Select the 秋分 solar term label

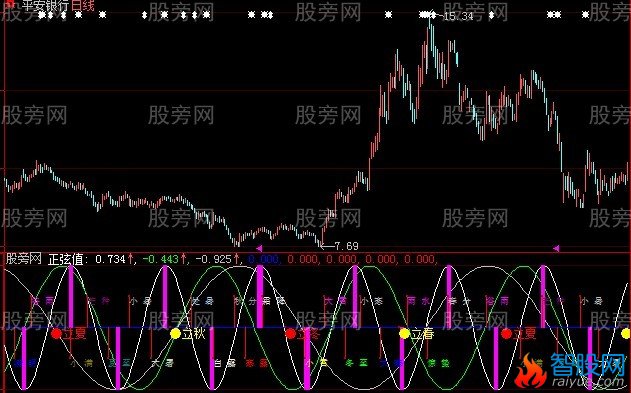click(246, 301)
